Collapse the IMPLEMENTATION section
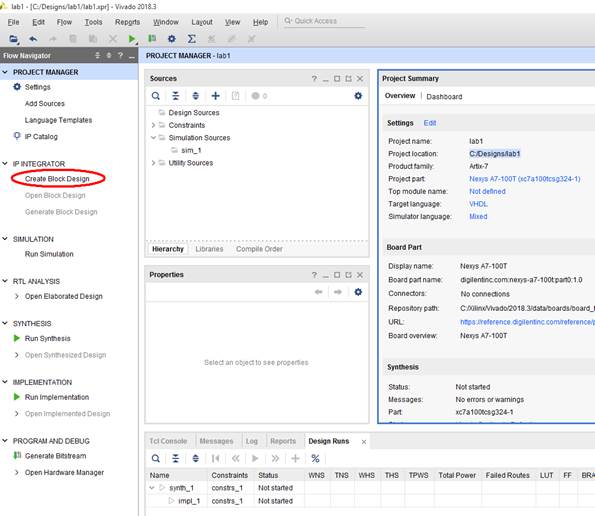This screenshot has width=595, height=516. (5, 382)
